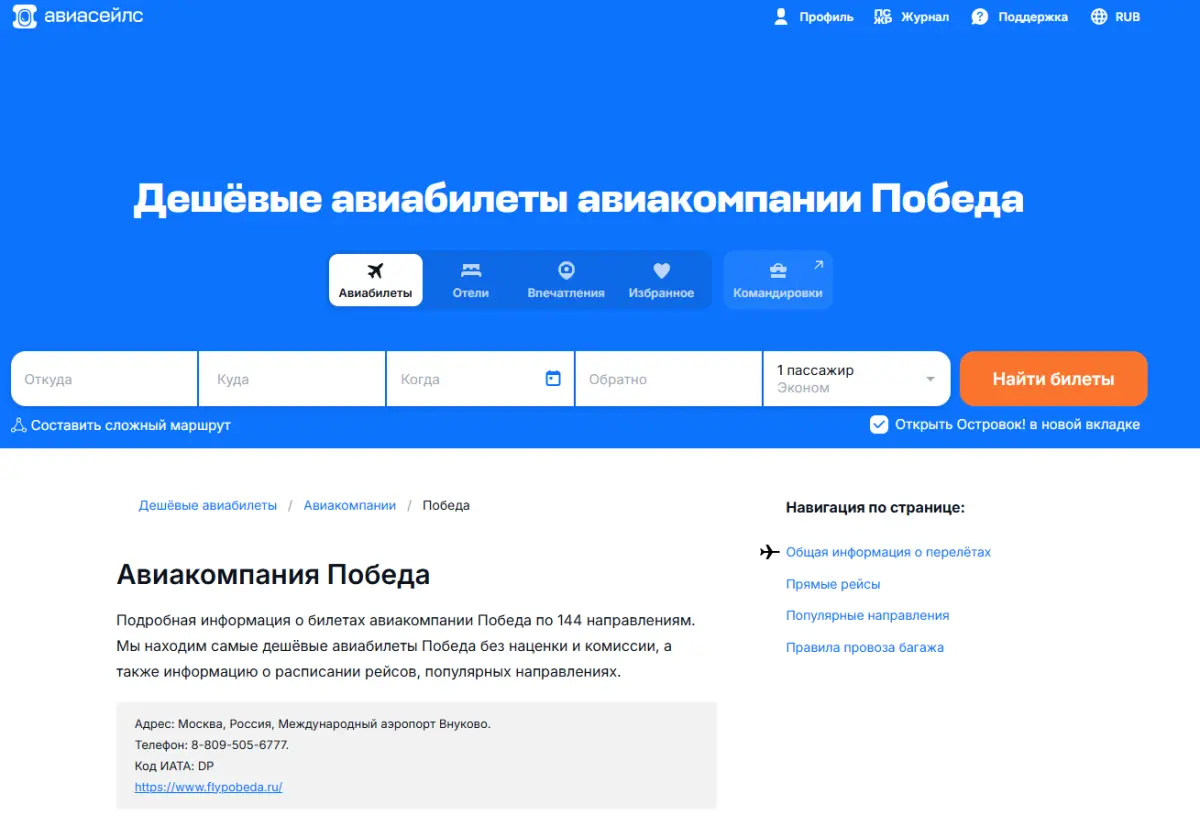Click the Обратно return date field
The image size is (1200, 827).
tap(669, 379)
